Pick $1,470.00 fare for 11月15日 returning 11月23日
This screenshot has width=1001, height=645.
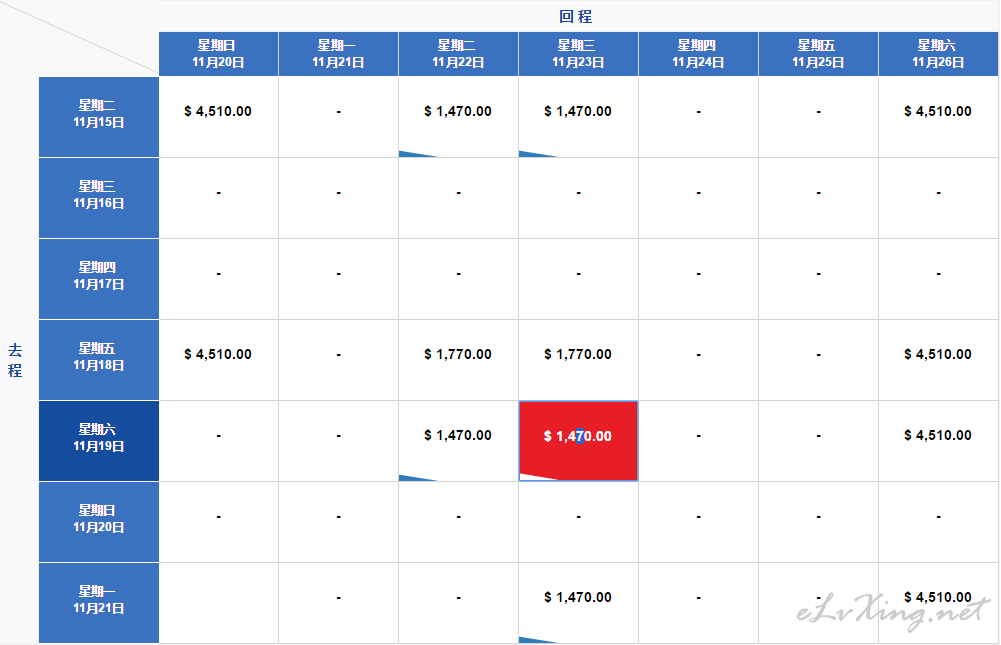(x=578, y=117)
